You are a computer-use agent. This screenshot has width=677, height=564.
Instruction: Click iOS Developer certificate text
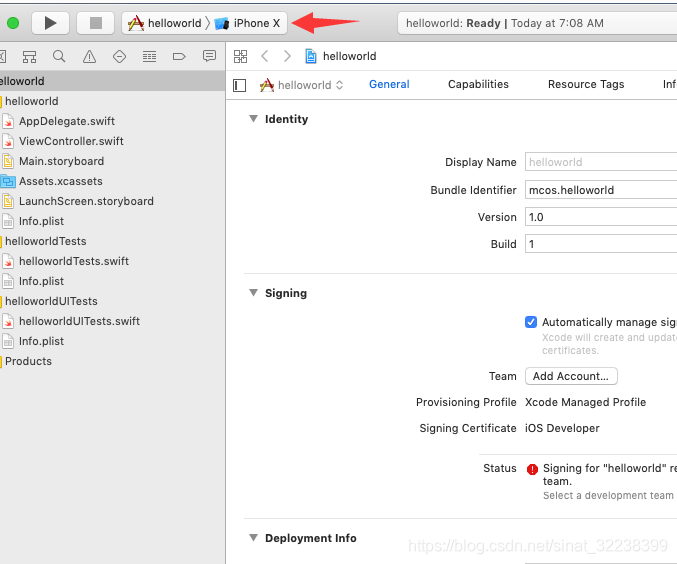pos(562,428)
